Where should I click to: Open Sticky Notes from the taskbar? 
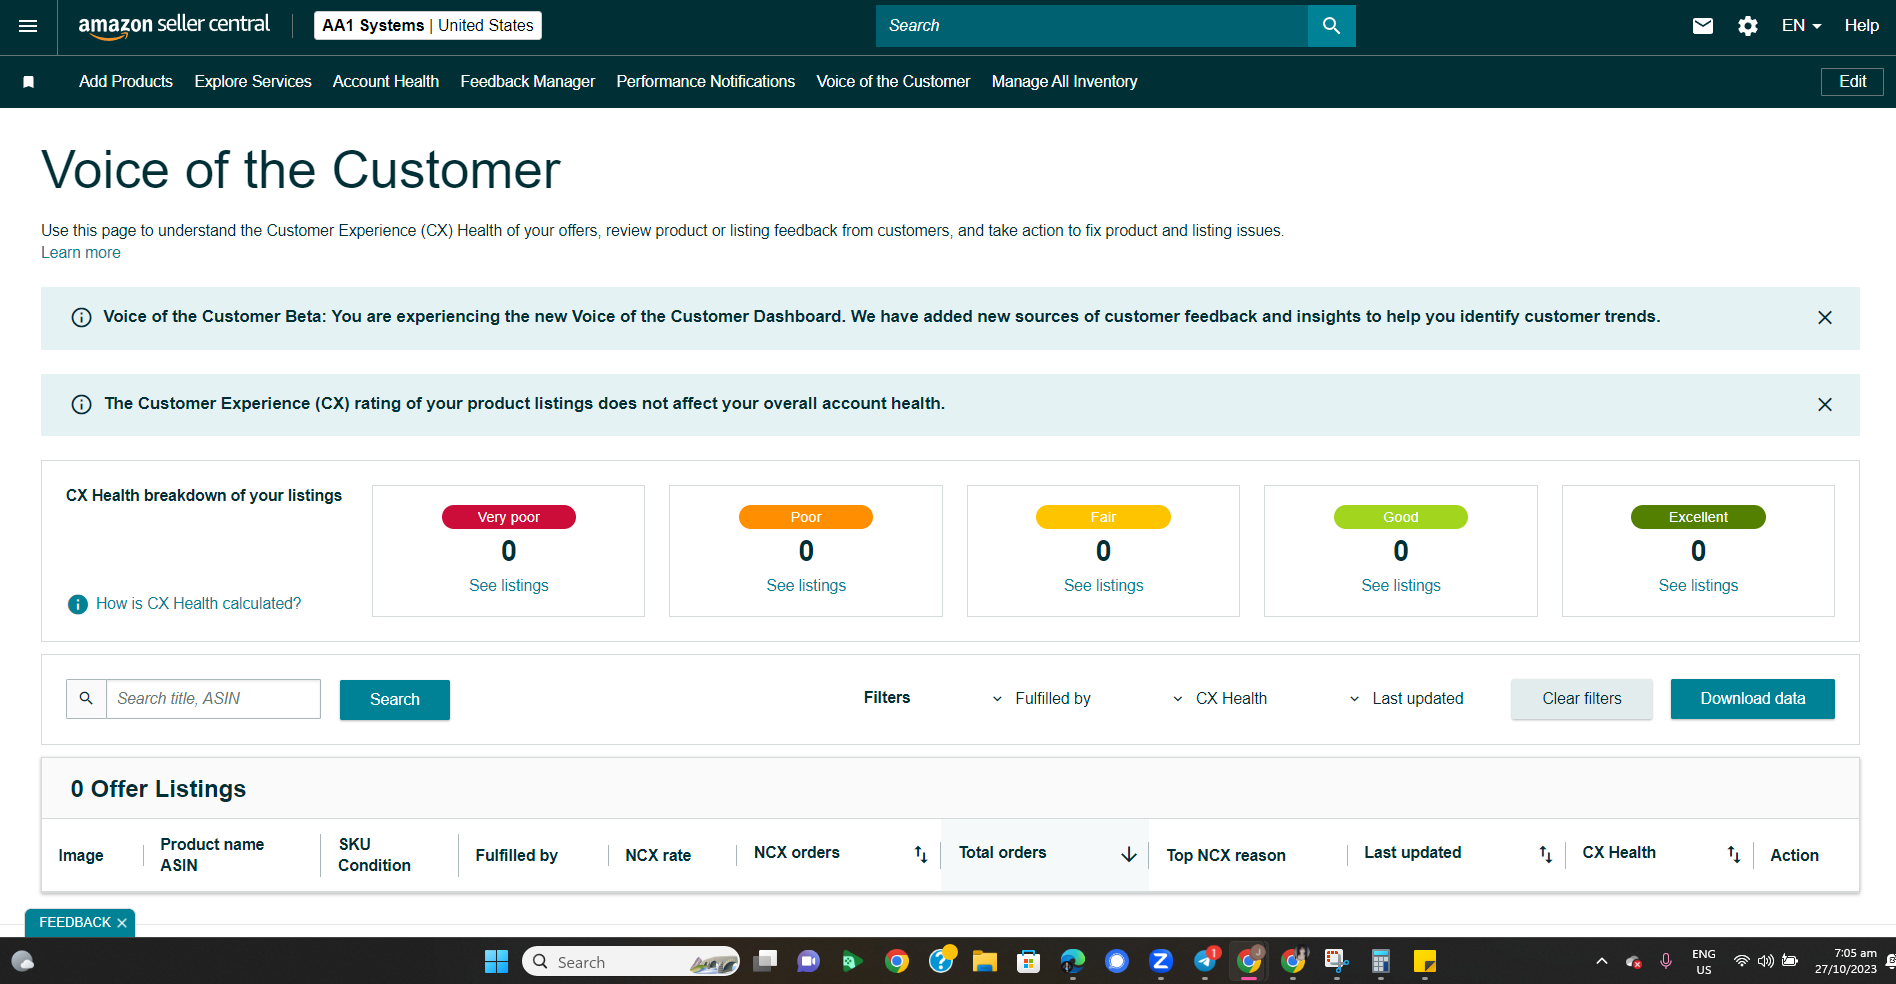[x=1425, y=962]
